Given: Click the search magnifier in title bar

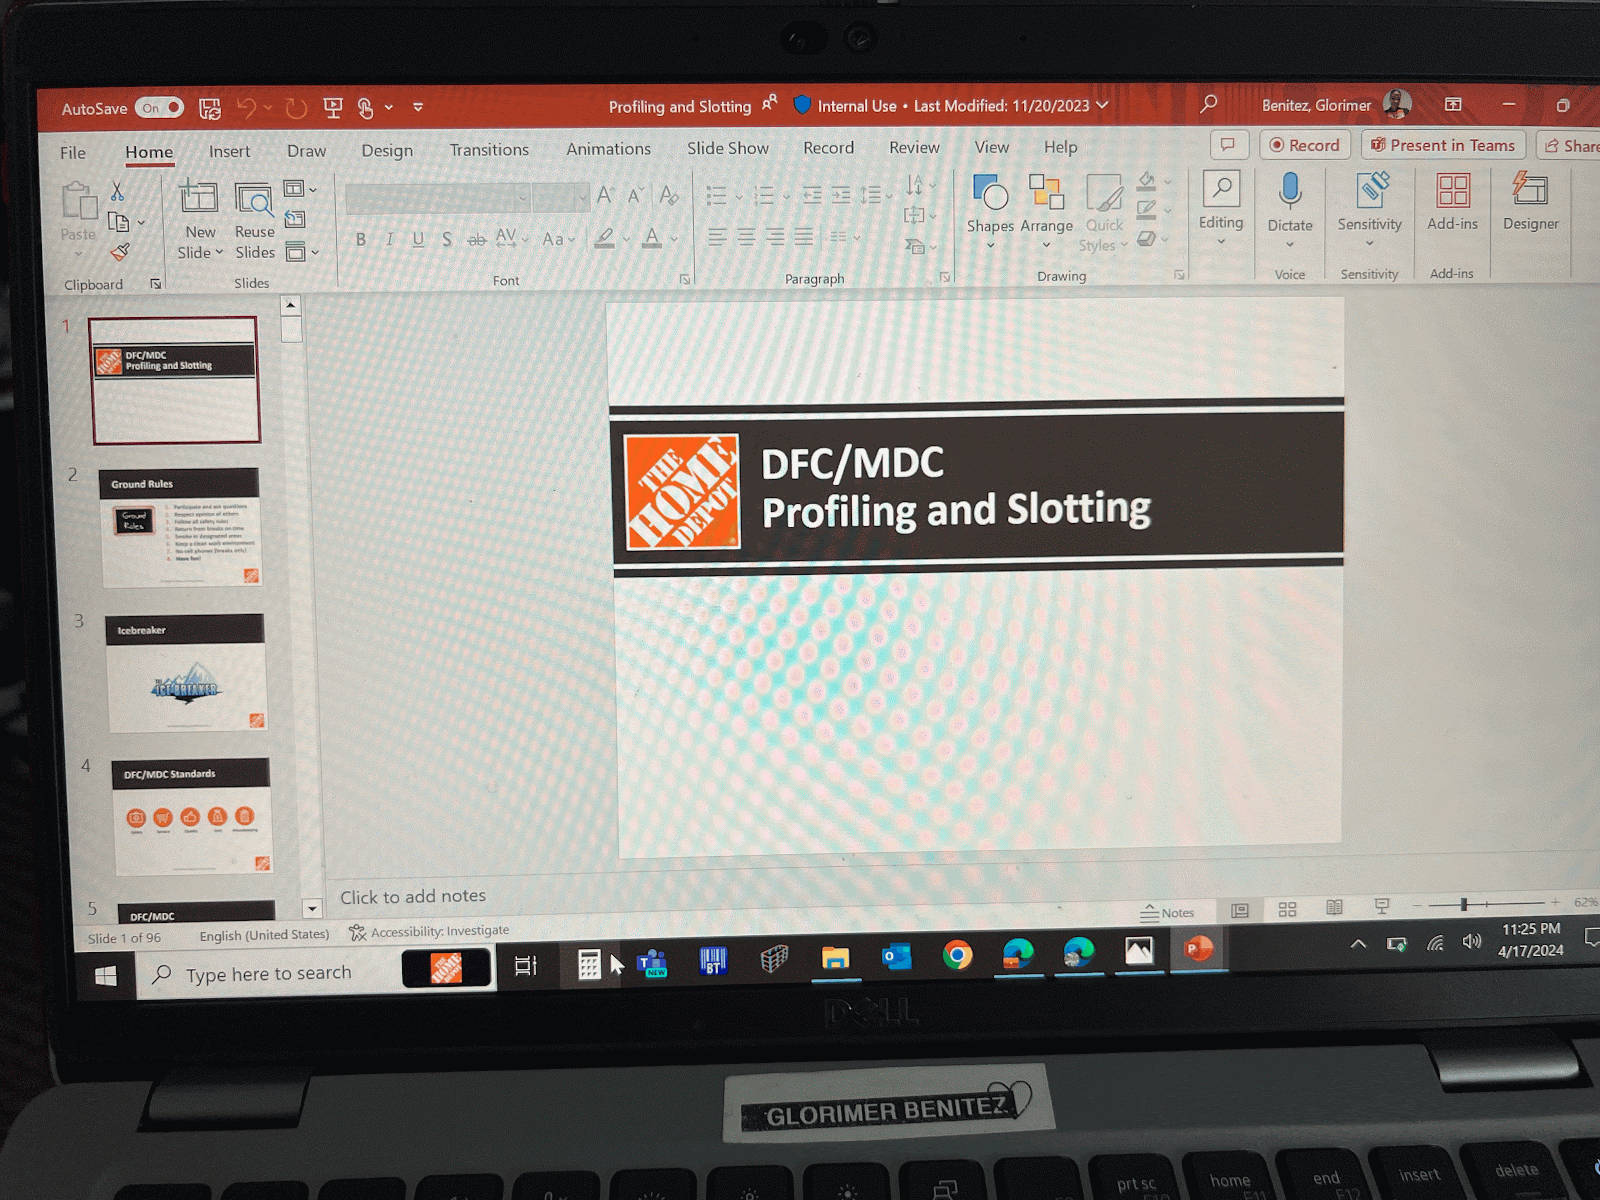Looking at the screenshot, I should [x=1208, y=103].
